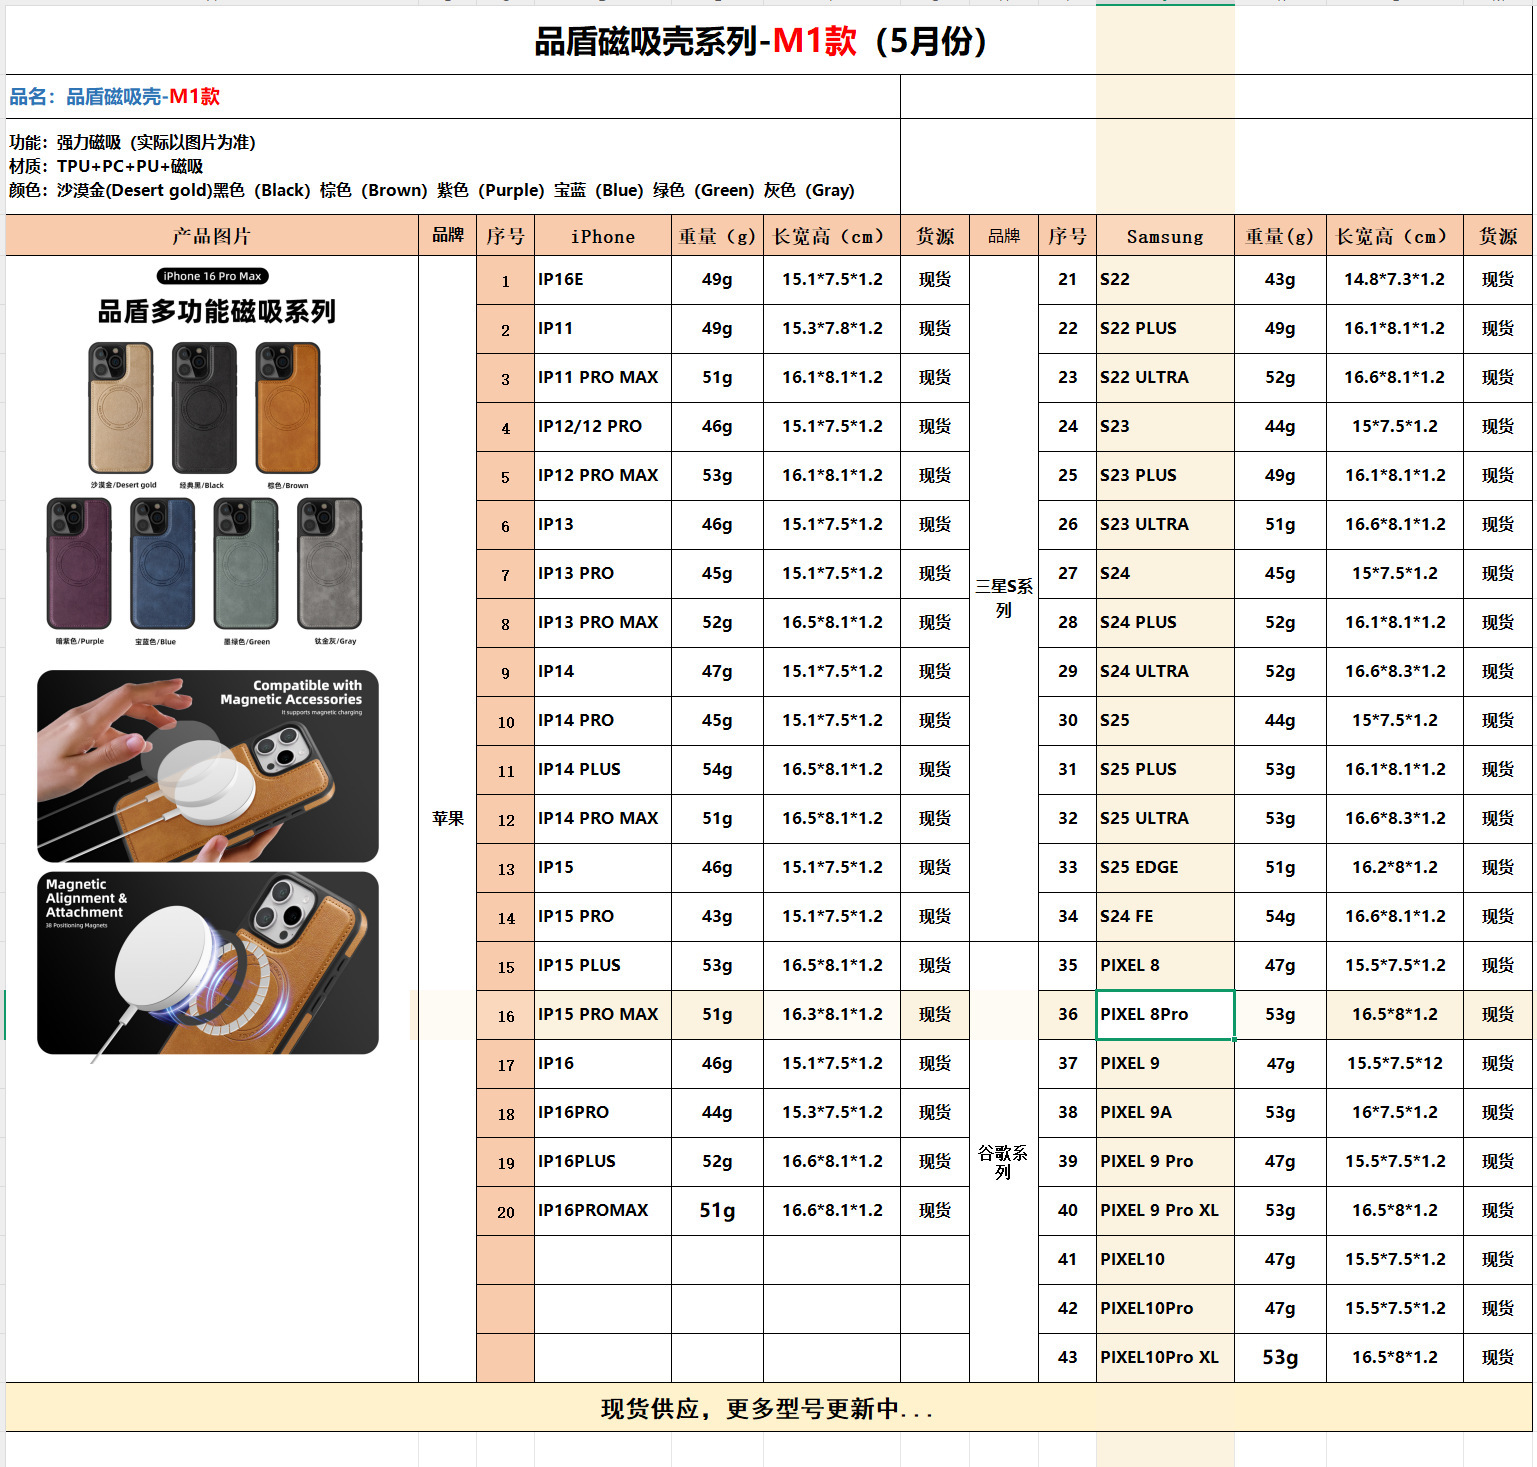Click the 15.3*7.8*1.2 dimensions cell
The image size is (1537, 1467).
[832, 329]
